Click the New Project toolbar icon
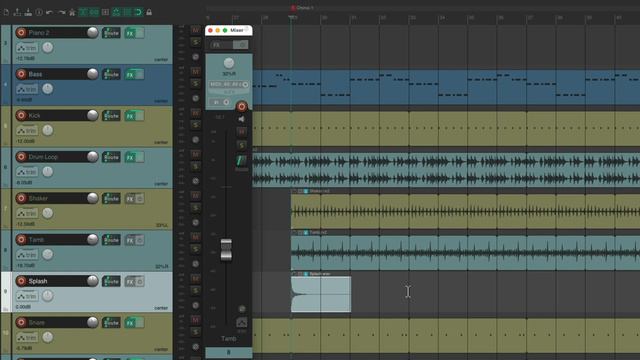Screen dimensions: 640x360 (x=6, y=12)
